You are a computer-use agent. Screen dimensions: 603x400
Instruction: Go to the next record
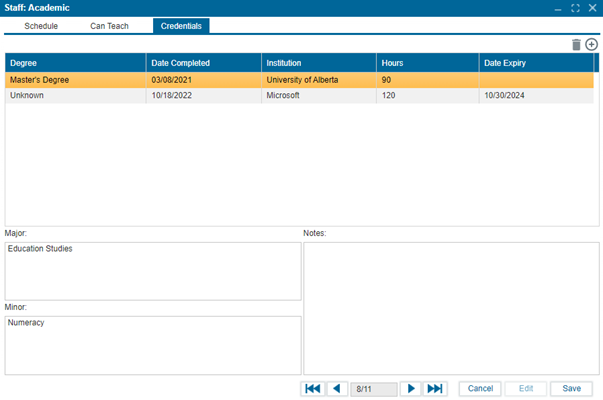410,388
